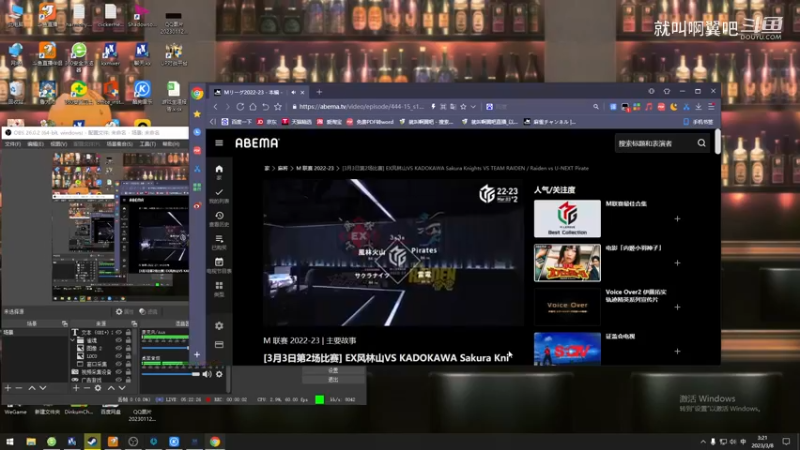Open new browser tab with plus button
Viewport: 800px width, 450px height.
coord(319,92)
